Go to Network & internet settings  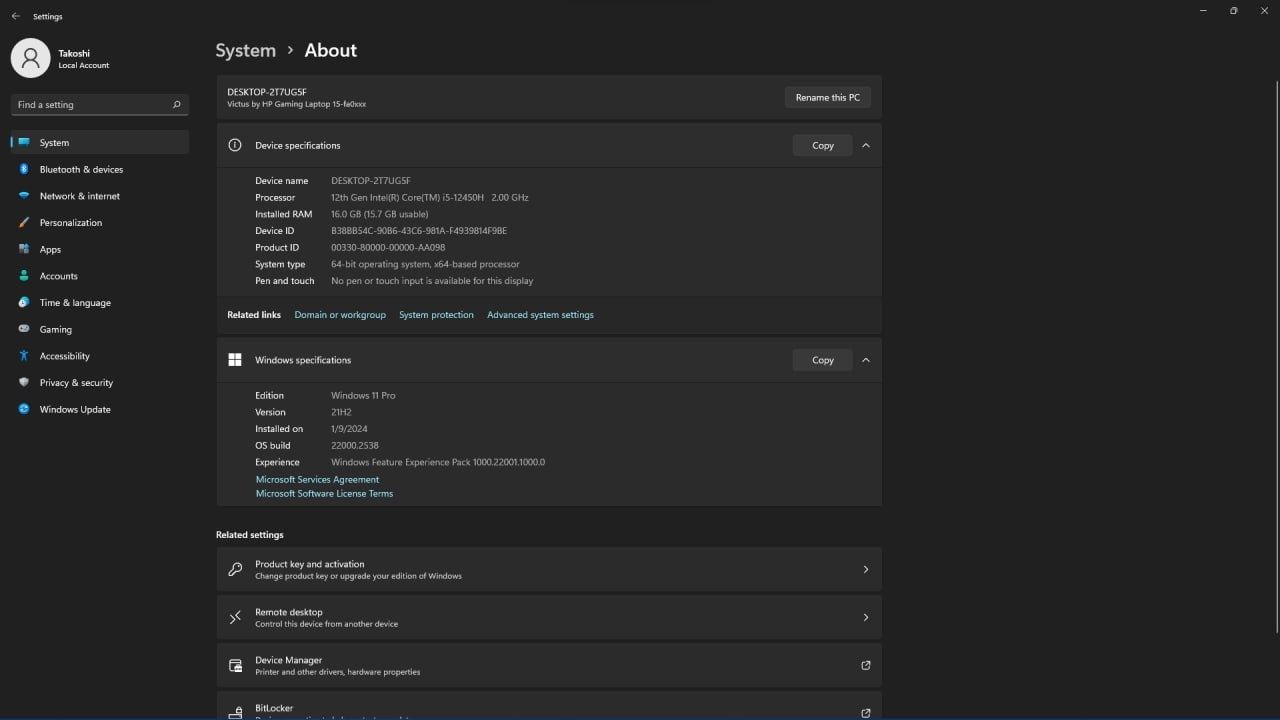[100, 196]
